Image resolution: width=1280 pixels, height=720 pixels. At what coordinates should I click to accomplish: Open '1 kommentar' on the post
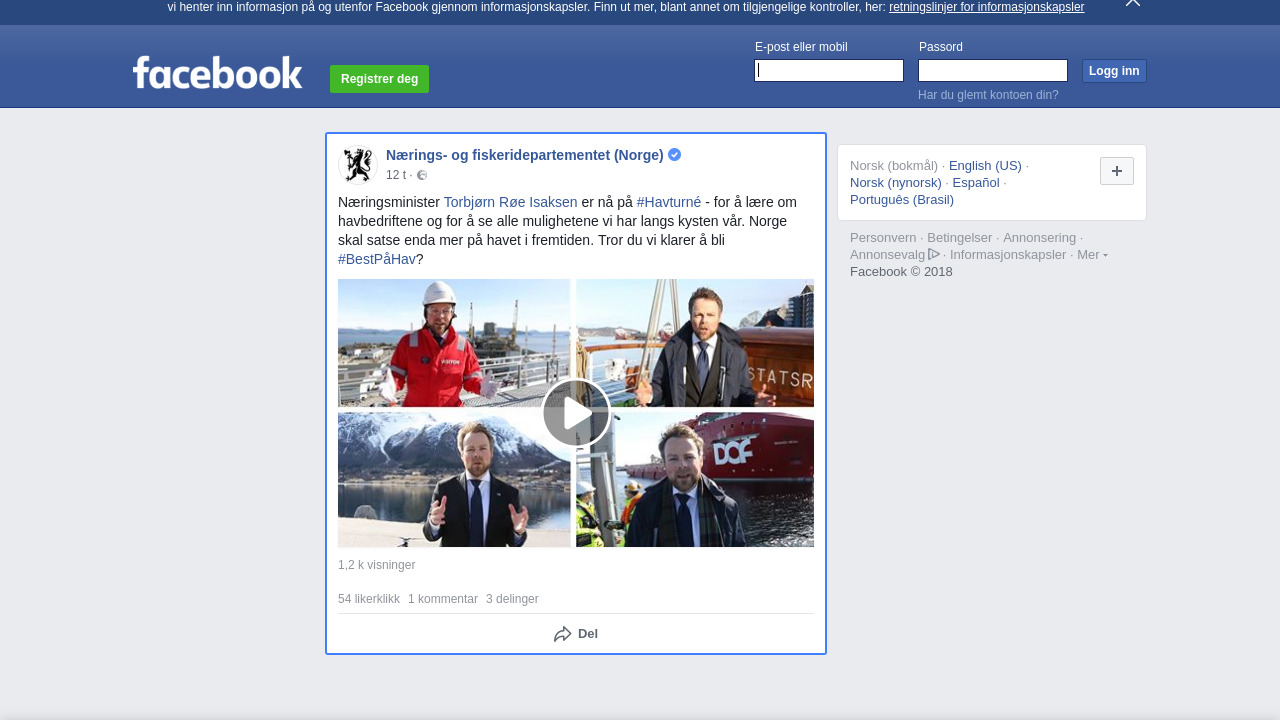tap(443, 599)
